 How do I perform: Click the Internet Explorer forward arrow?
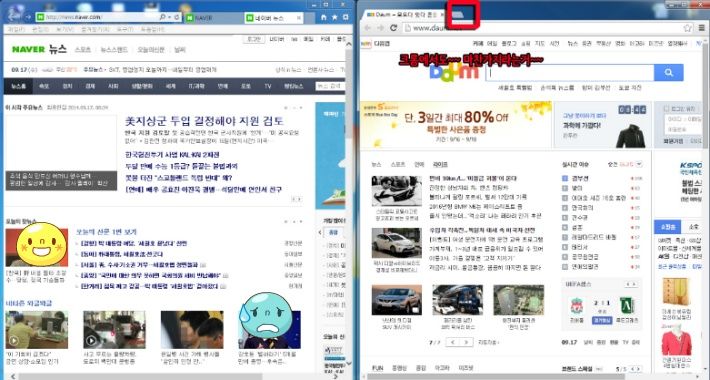28,17
